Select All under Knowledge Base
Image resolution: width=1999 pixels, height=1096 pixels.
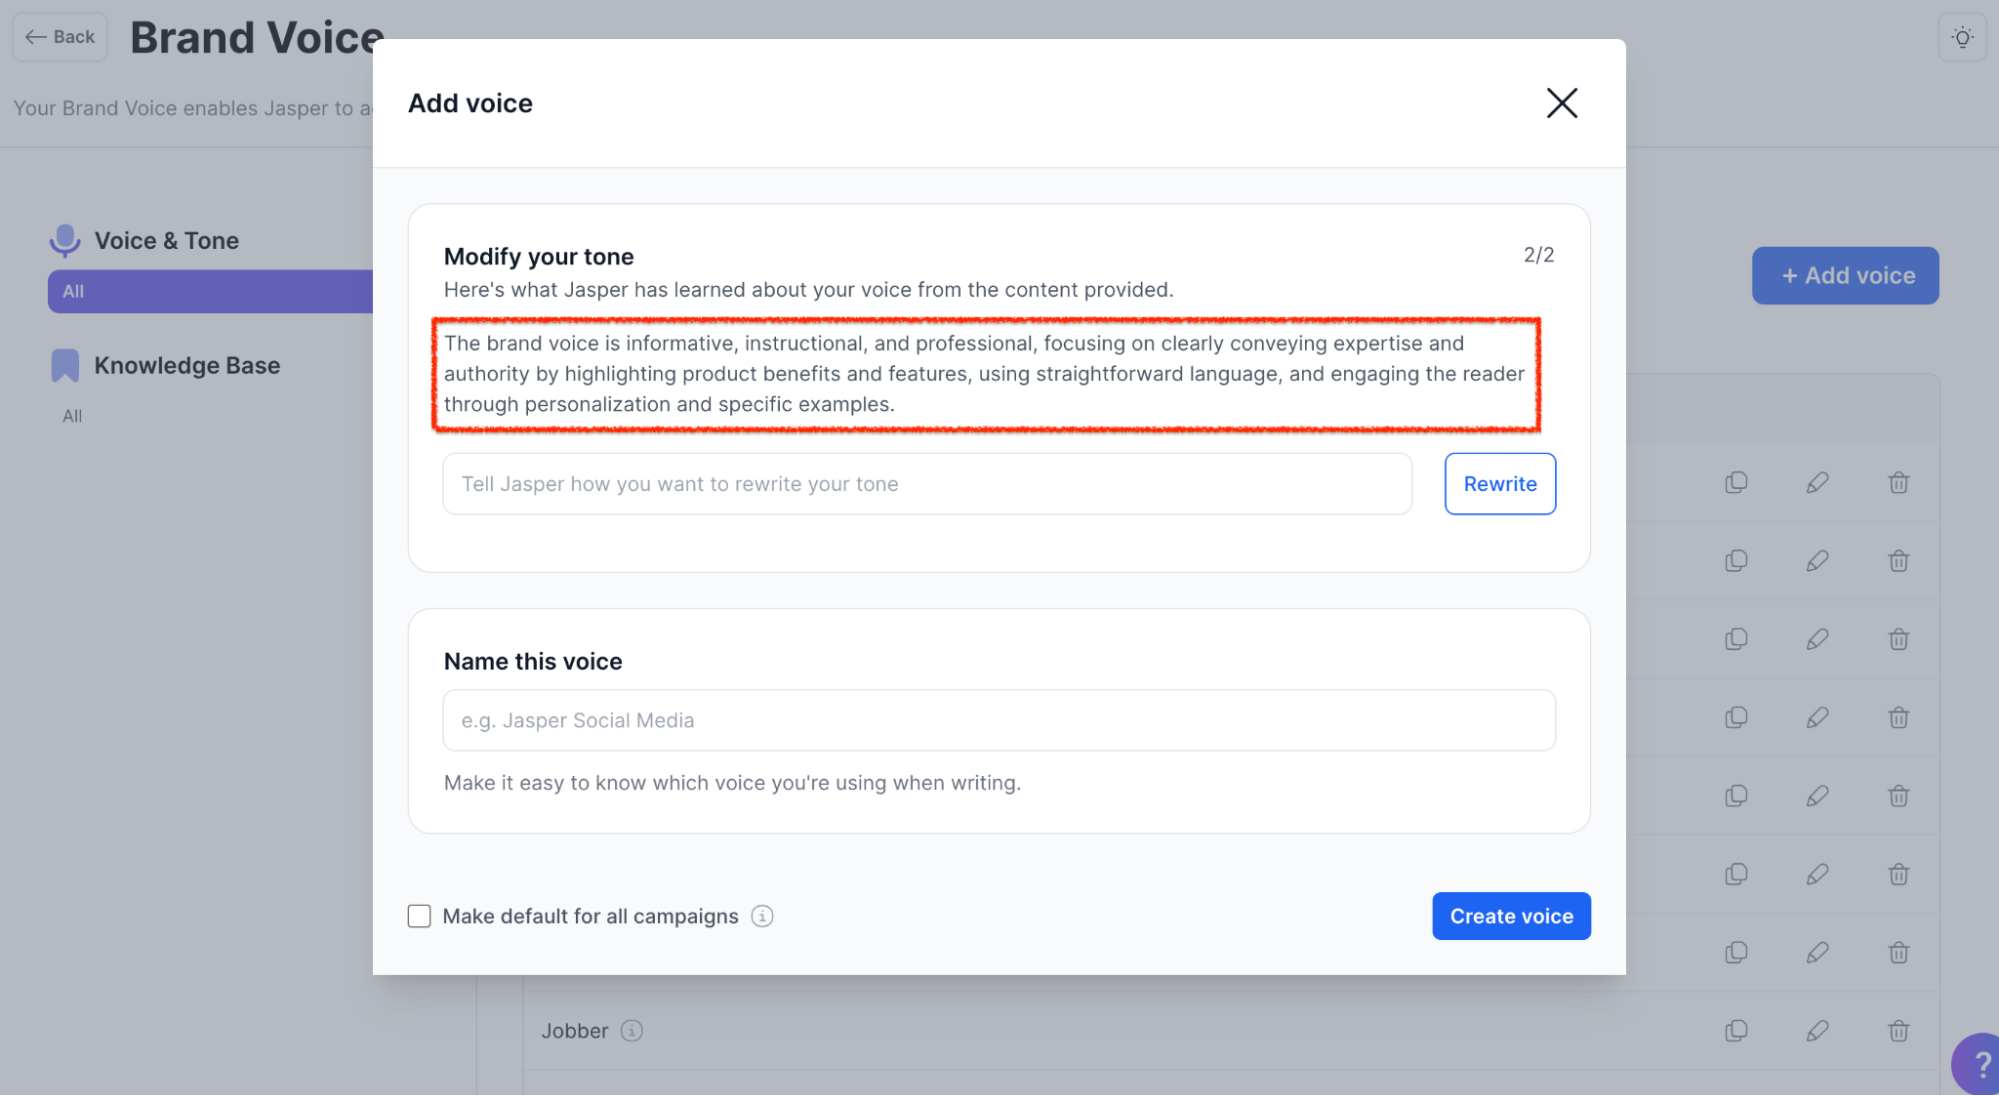click(x=72, y=416)
